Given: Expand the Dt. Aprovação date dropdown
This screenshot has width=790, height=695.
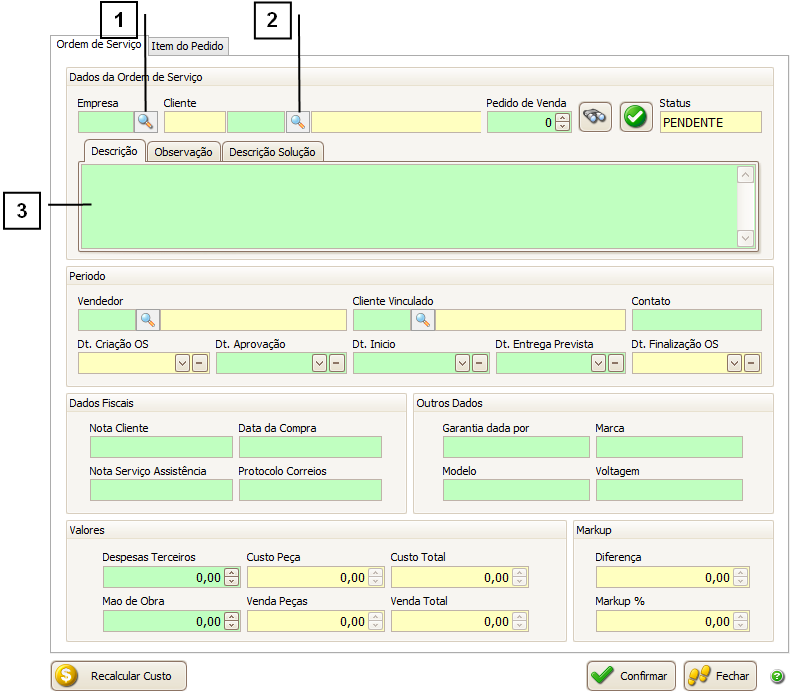Looking at the screenshot, I should 319,363.
